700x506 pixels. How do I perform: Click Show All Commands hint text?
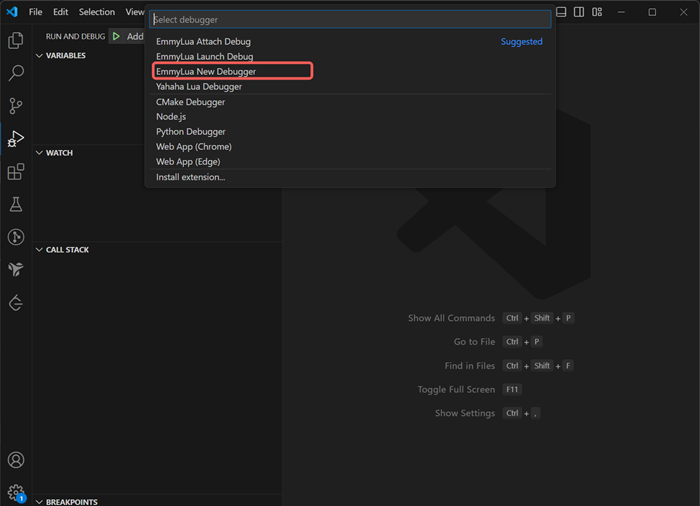pyautogui.click(x=451, y=318)
